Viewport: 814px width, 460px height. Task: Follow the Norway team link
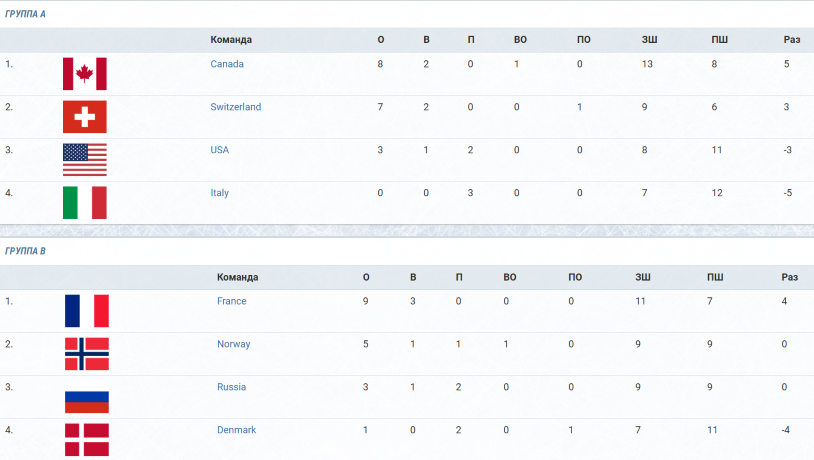pos(234,344)
